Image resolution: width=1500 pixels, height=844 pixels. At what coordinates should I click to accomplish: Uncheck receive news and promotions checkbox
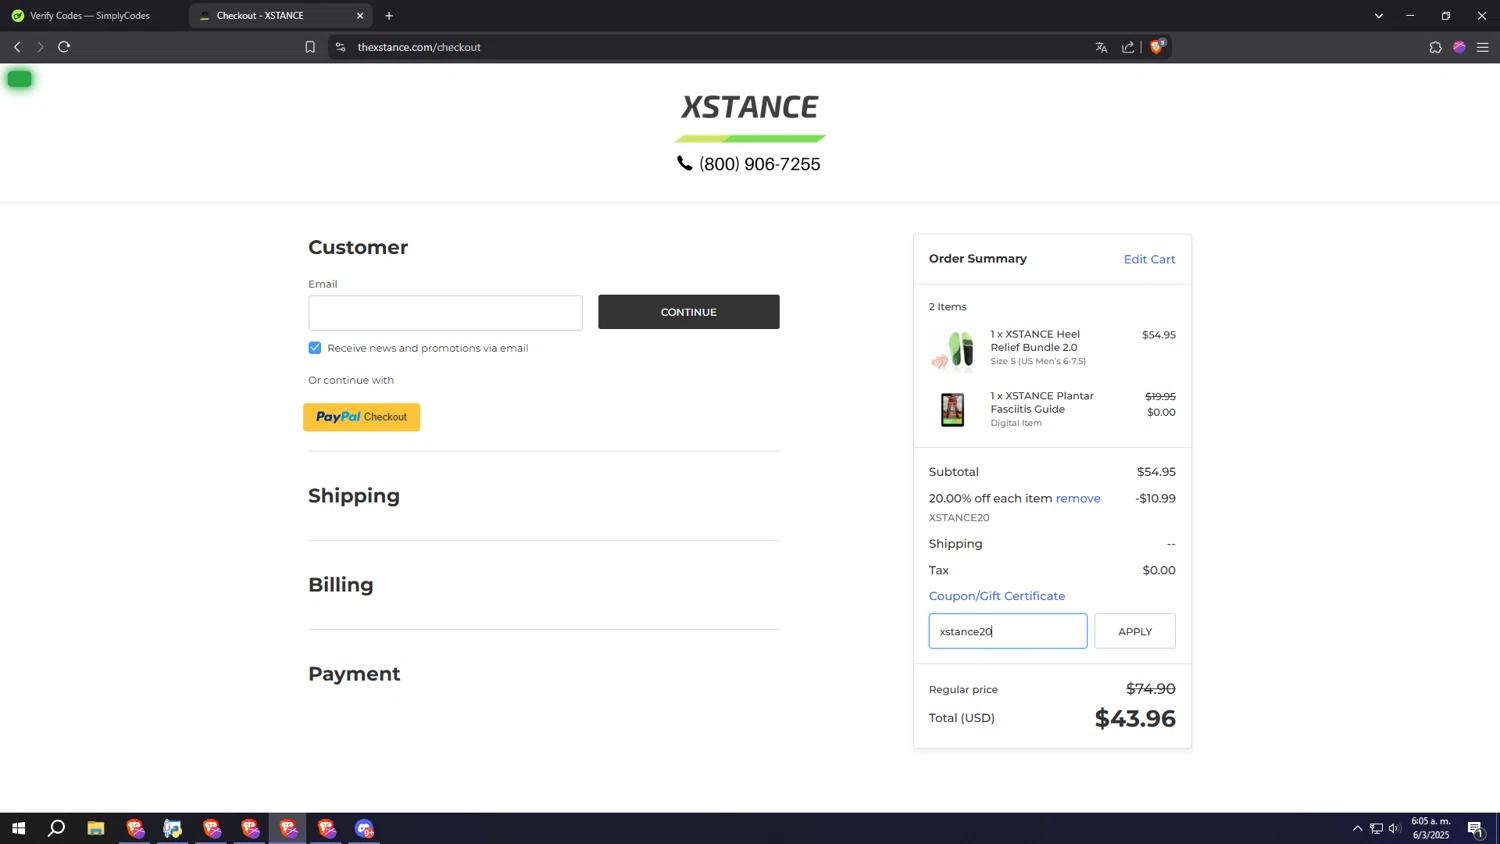pyautogui.click(x=315, y=348)
